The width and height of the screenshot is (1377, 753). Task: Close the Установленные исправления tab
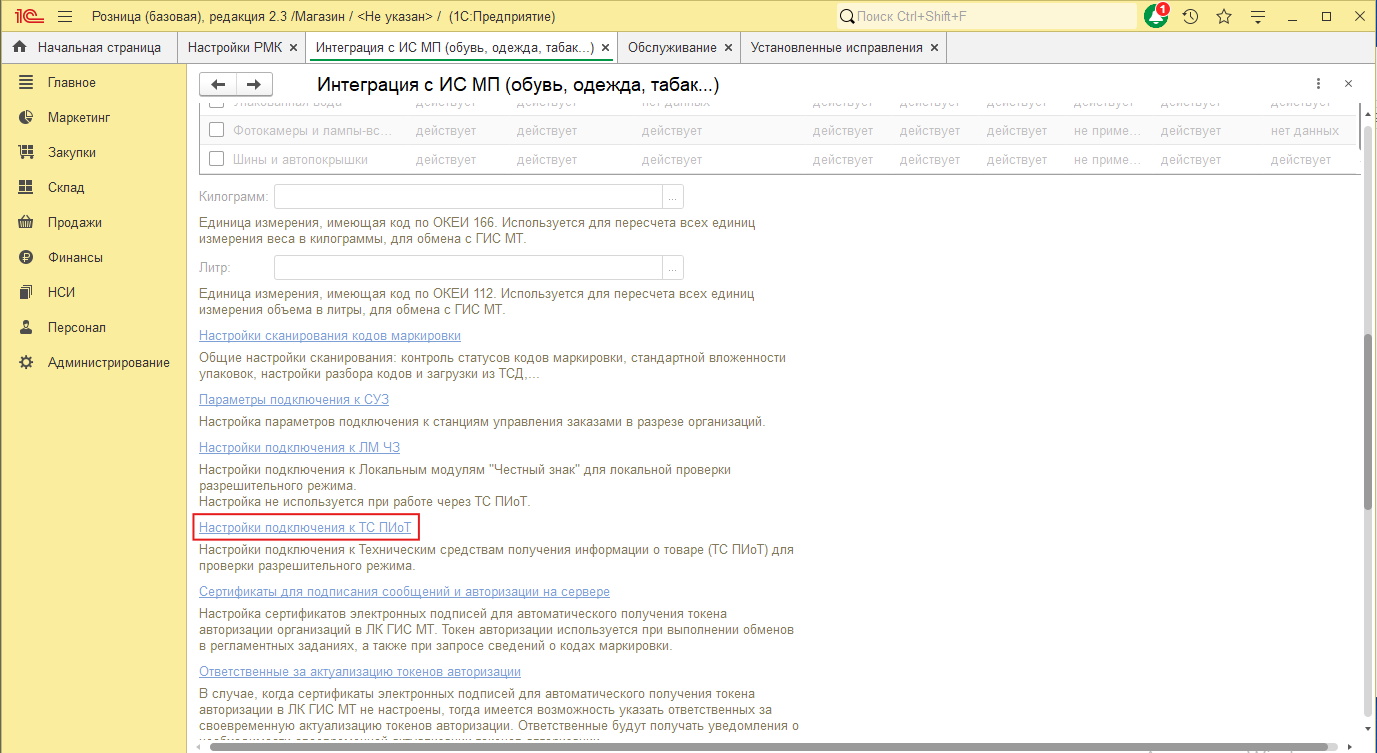(x=934, y=47)
